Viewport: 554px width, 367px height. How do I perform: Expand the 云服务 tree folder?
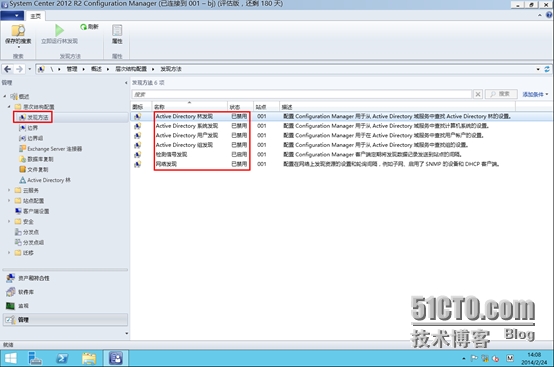click(x=9, y=190)
